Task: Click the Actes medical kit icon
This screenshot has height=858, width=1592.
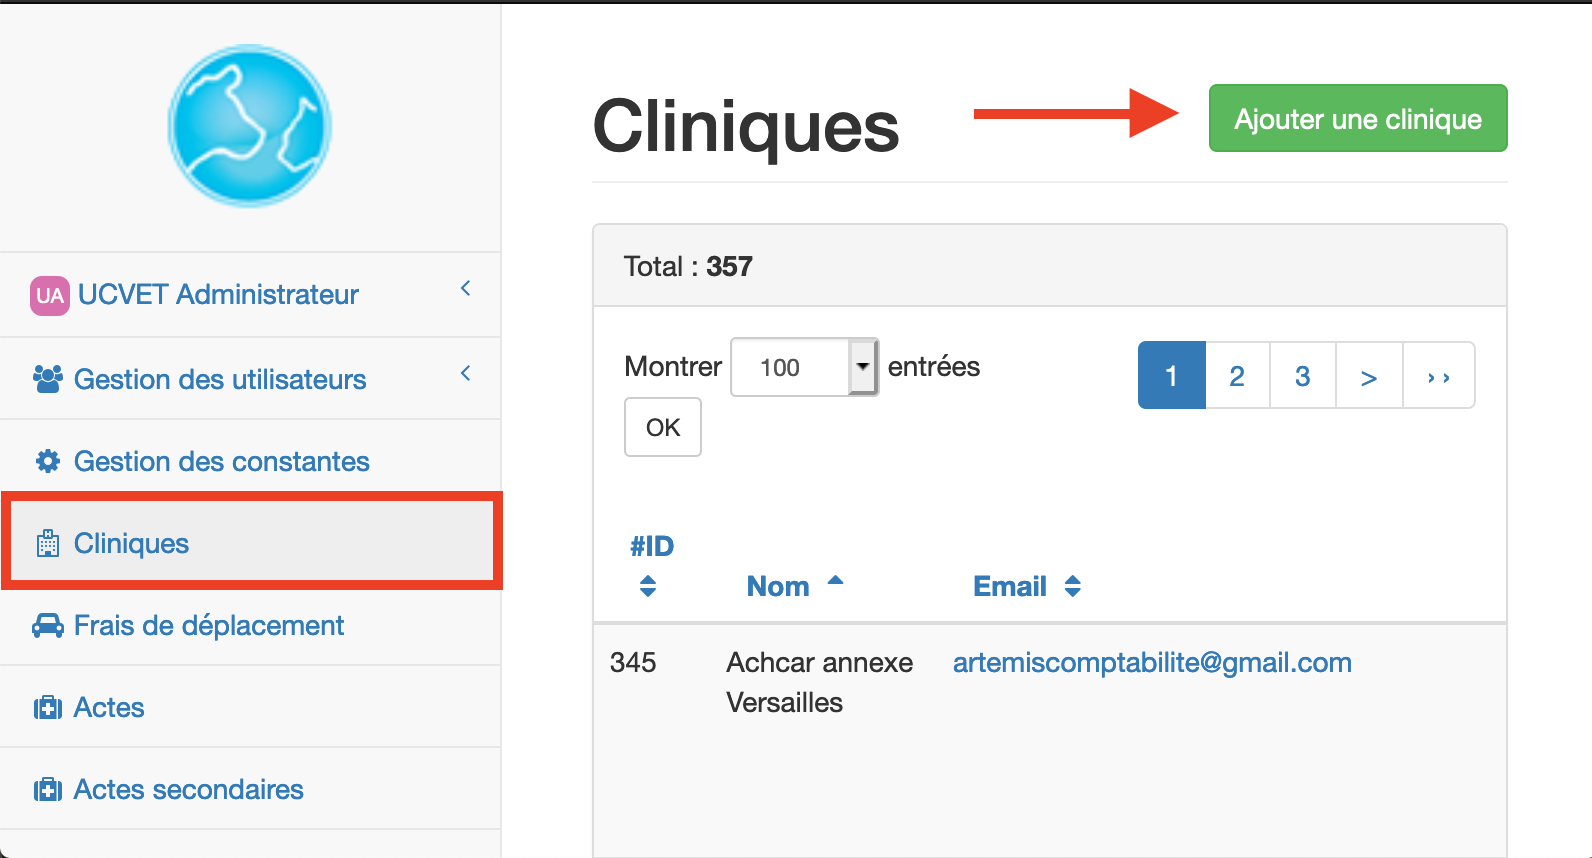Action: tap(48, 708)
